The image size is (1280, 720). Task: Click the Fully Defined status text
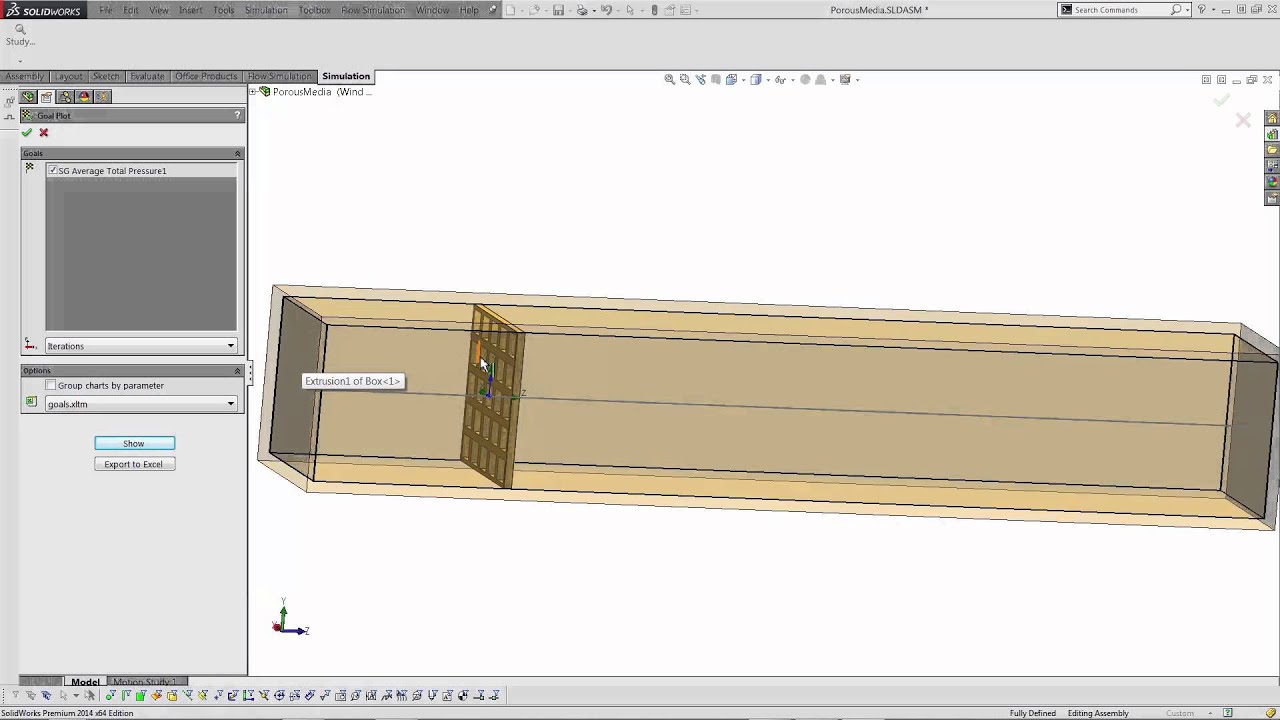click(1032, 713)
